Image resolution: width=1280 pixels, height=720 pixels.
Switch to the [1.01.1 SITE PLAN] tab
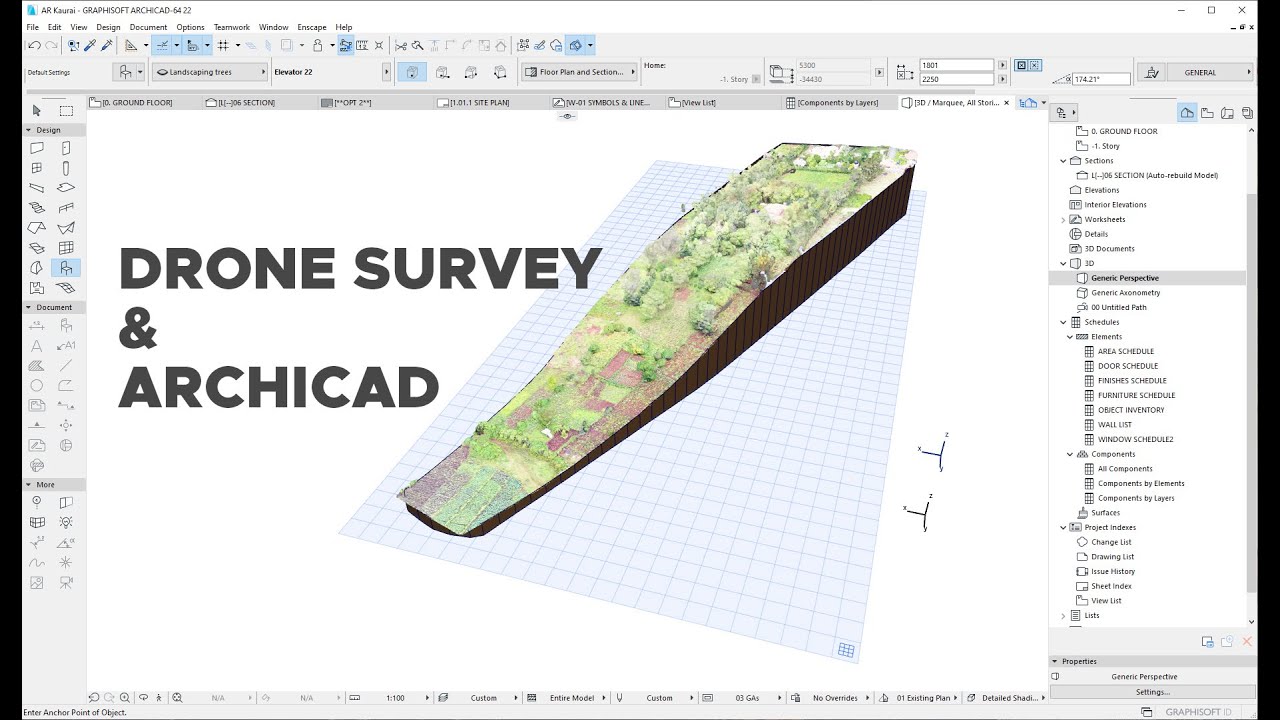click(x=490, y=102)
